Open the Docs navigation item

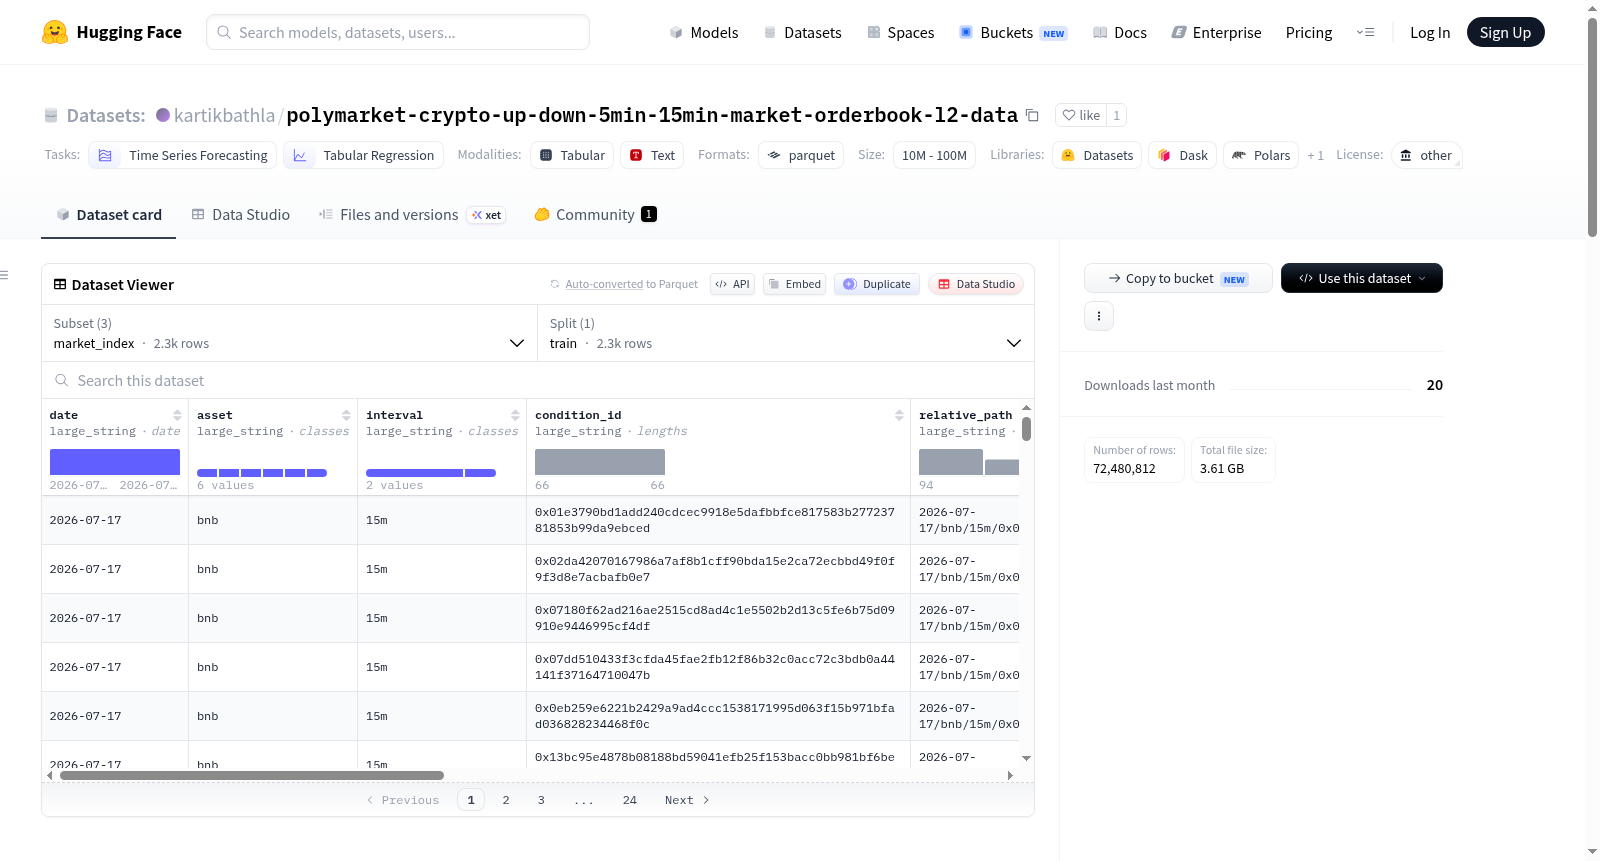pos(1120,32)
